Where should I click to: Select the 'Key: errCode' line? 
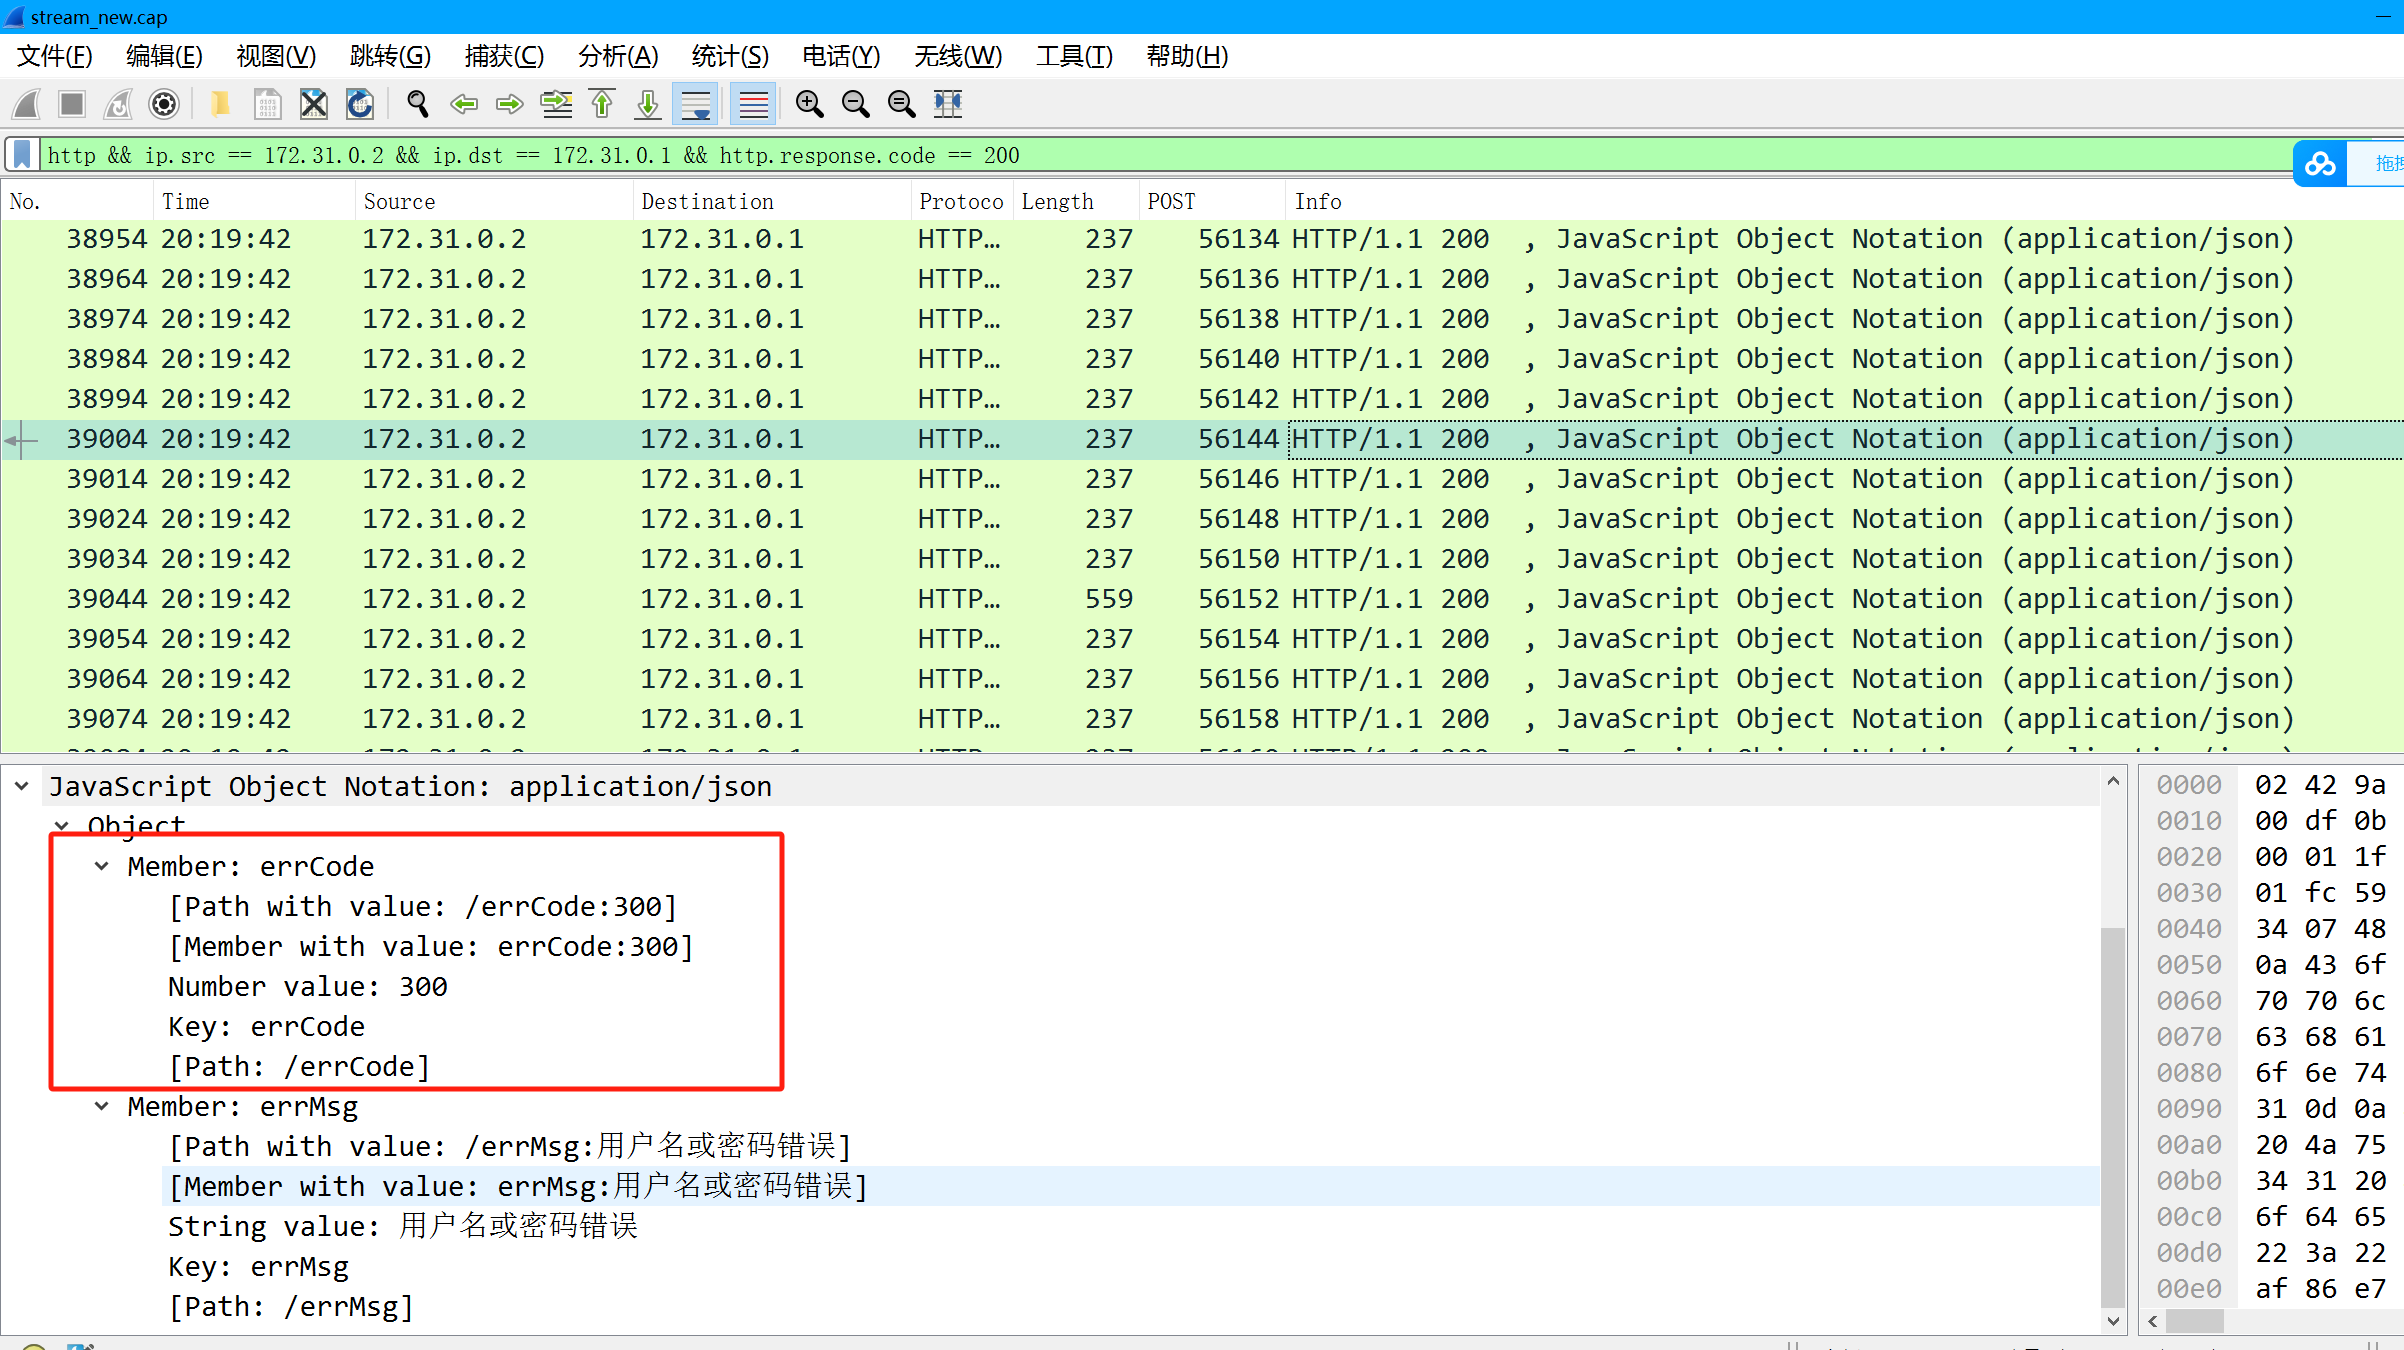tap(266, 1027)
